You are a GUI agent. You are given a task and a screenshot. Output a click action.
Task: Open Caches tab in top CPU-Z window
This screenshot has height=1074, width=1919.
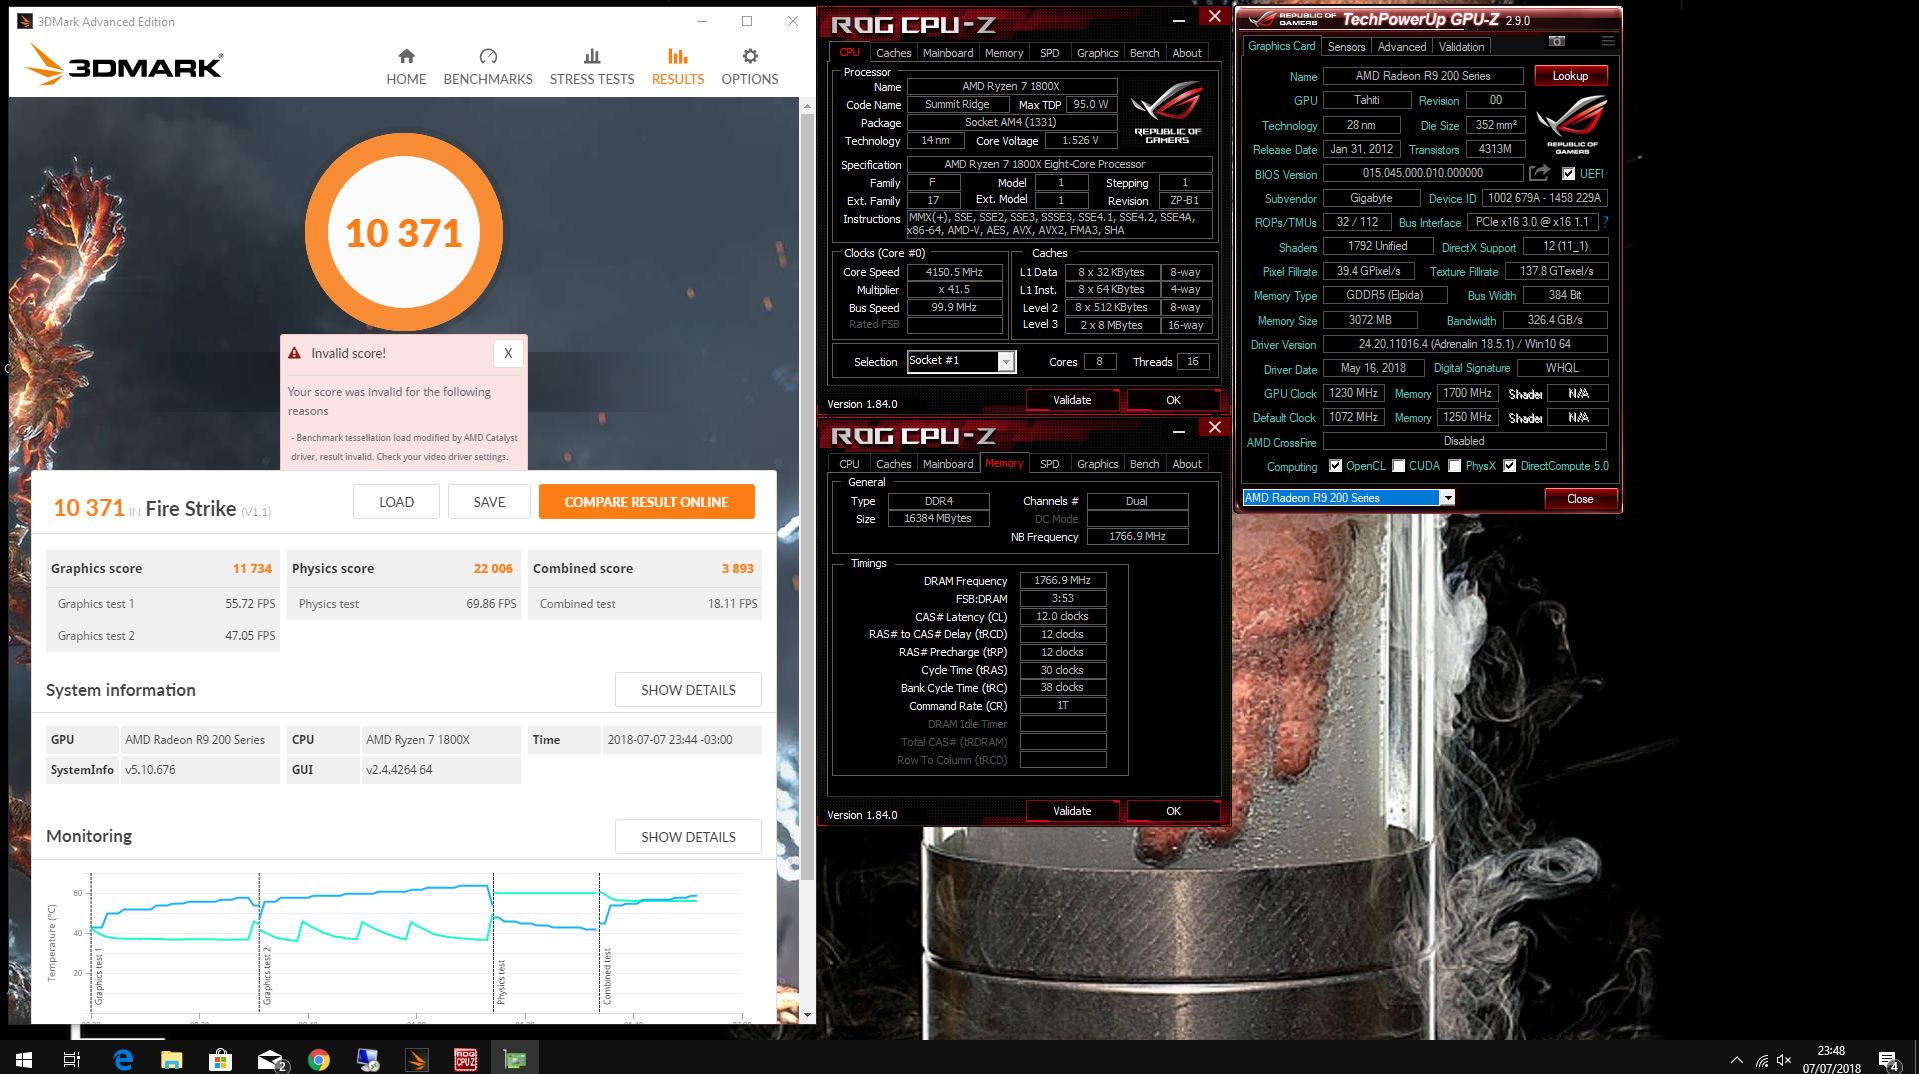[x=893, y=53]
